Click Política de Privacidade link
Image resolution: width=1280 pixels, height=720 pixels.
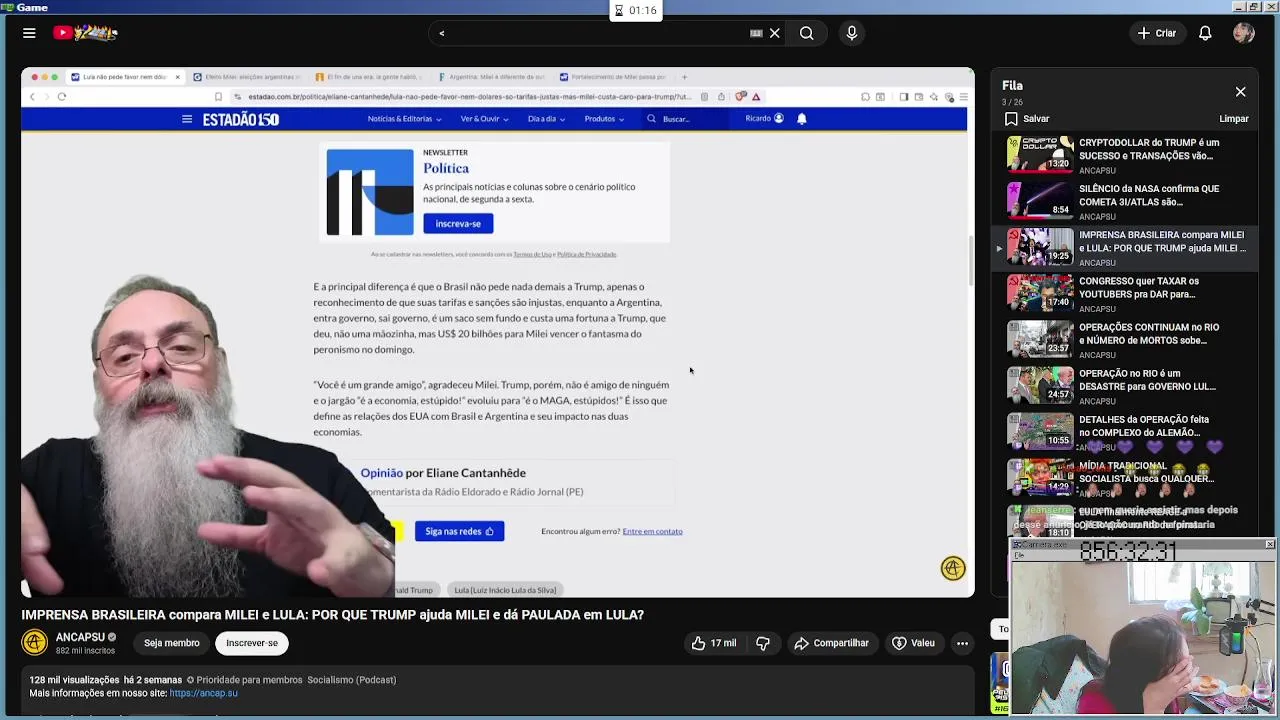point(586,254)
